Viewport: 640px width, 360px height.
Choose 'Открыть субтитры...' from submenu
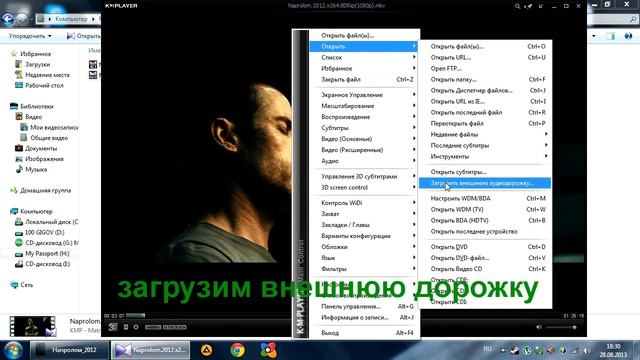485,172
